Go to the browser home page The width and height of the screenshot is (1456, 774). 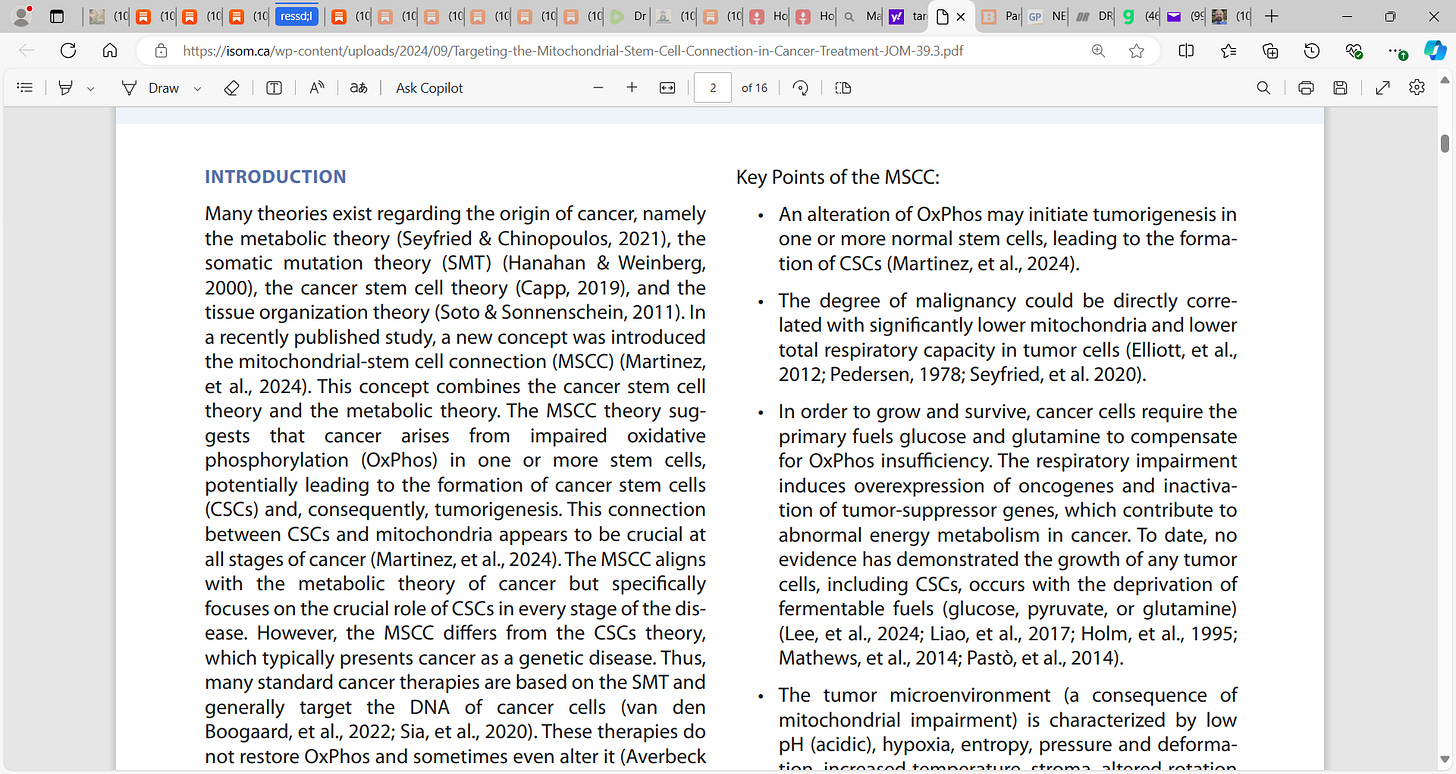(110, 51)
